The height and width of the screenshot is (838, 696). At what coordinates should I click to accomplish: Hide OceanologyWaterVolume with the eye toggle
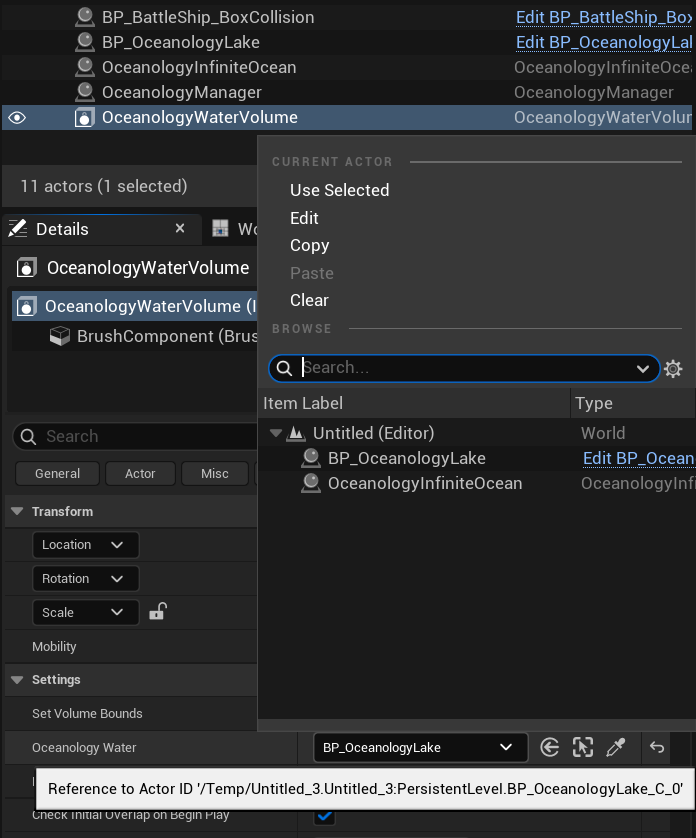(16, 118)
